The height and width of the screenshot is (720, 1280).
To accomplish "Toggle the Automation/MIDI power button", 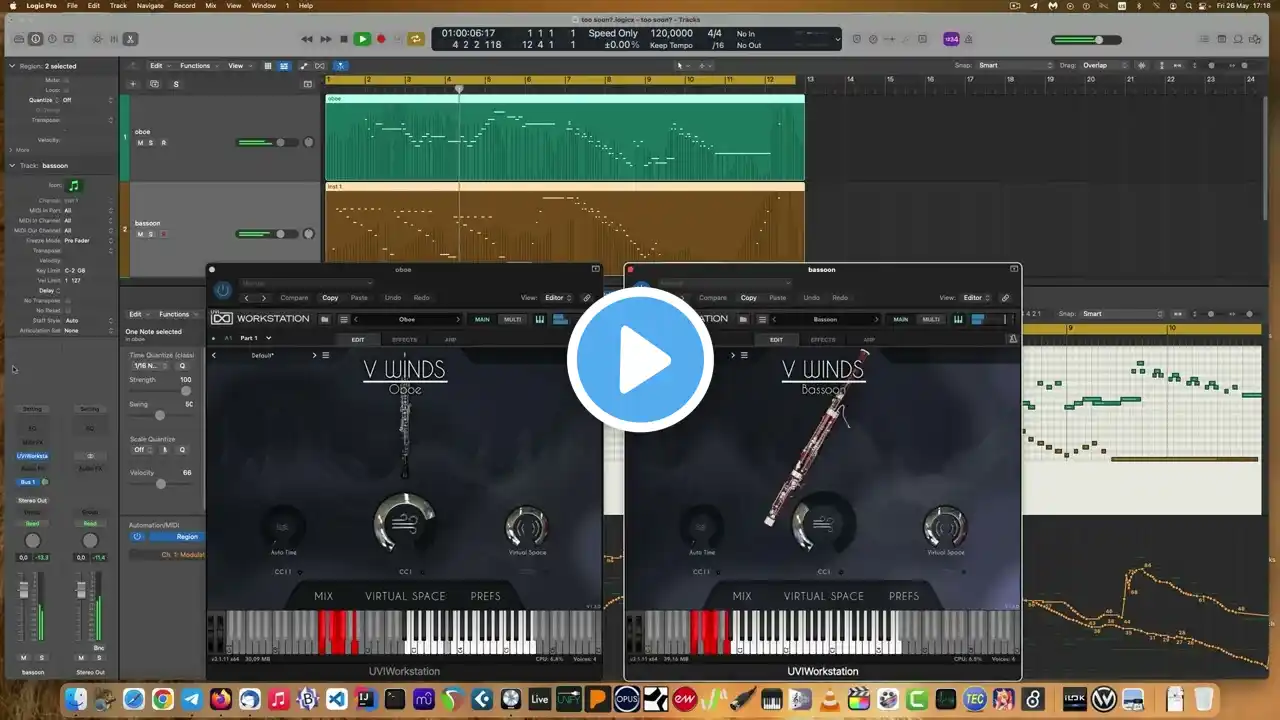I will click(137, 537).
